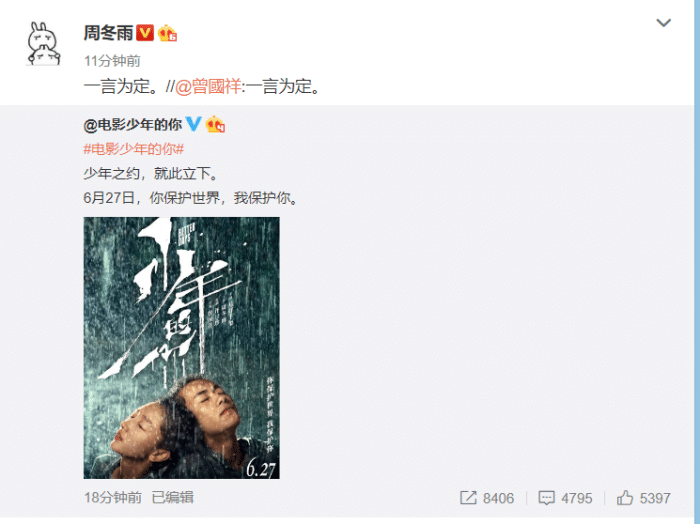The height and width of the screenshot is (524, 700).
Task: Open the #电影少年的你# hashtag topic
Action: [x=133, y=149]
